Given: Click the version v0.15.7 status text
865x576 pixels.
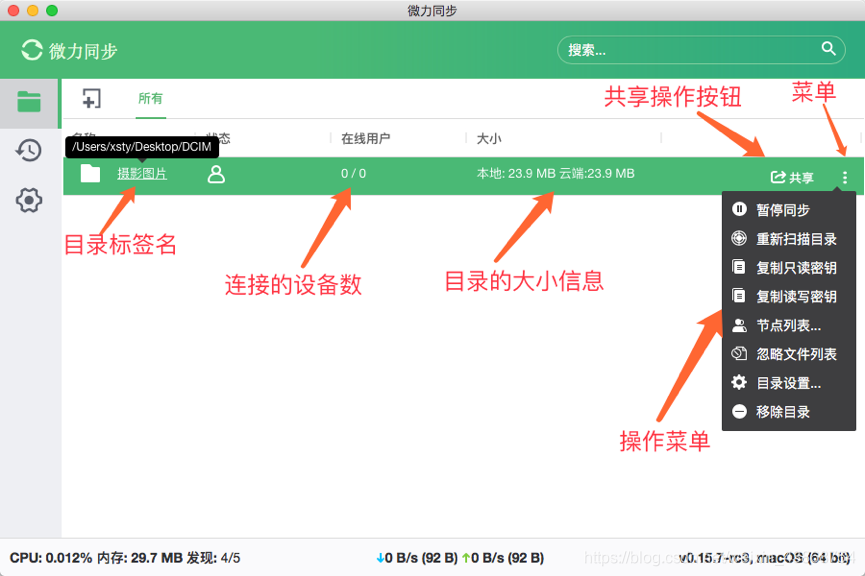Looking at the screenshot, I should pos(764,558).
